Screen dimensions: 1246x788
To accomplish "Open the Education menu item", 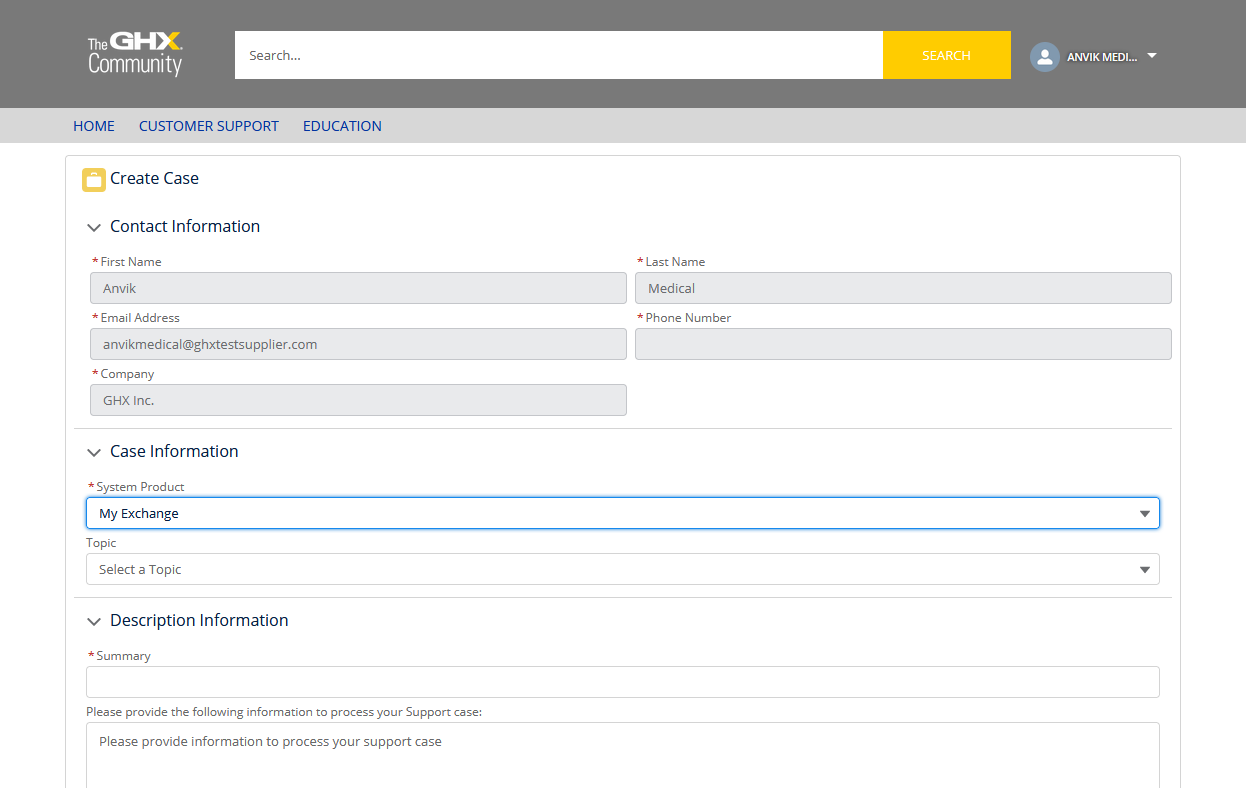I will point(342,126).
